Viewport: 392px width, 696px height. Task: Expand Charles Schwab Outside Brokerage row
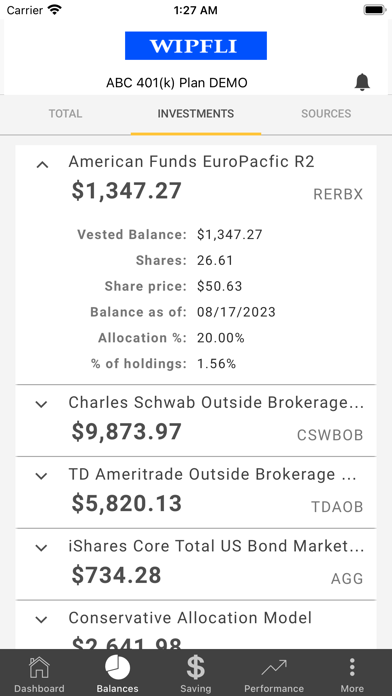[41, 404]
